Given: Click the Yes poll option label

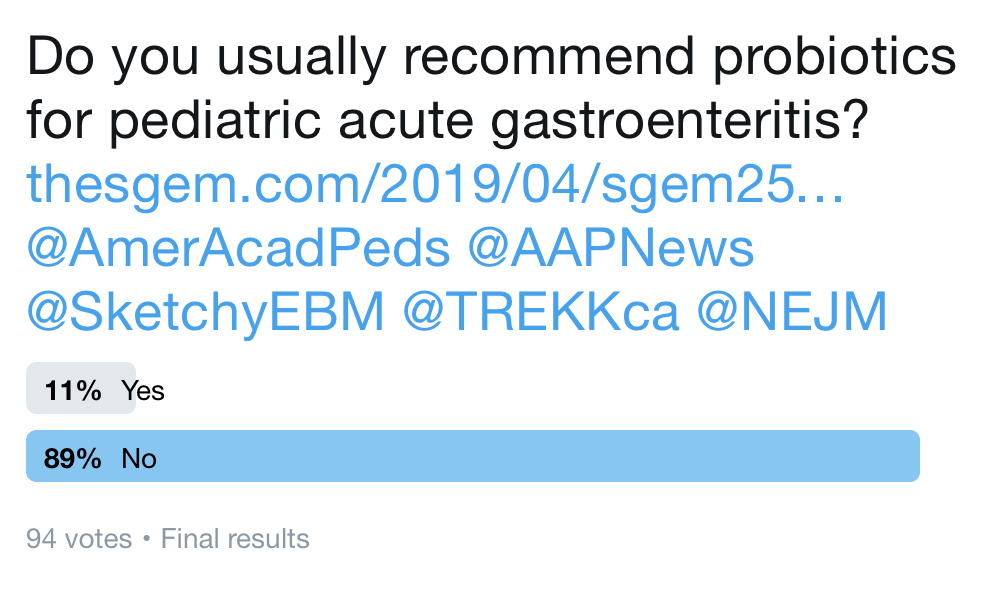Looking at the screenshot, I should click(x=143, y=391).
